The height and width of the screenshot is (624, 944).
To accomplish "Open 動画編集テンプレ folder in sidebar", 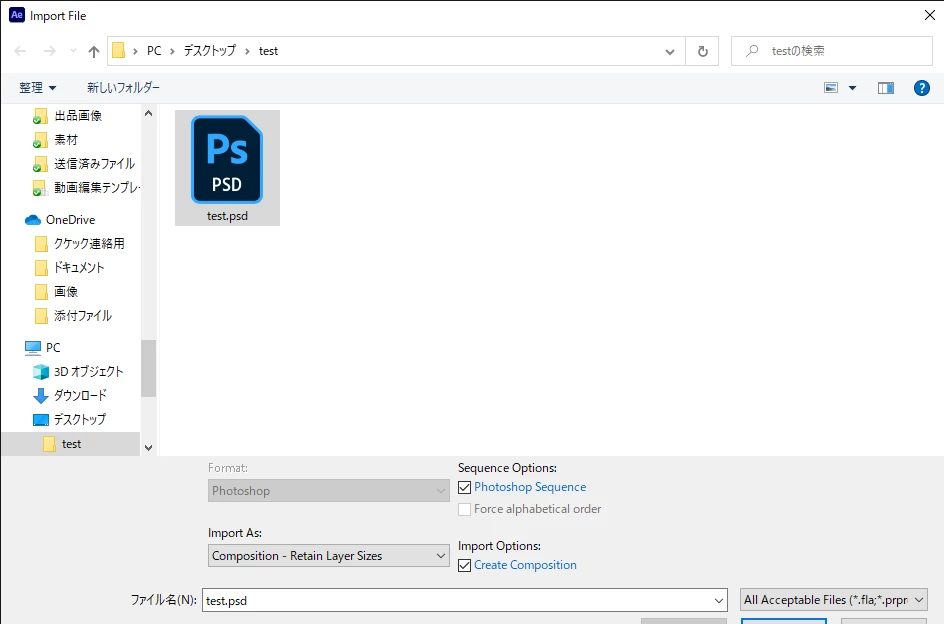I will pyautogui.click(x=96, y=188).
